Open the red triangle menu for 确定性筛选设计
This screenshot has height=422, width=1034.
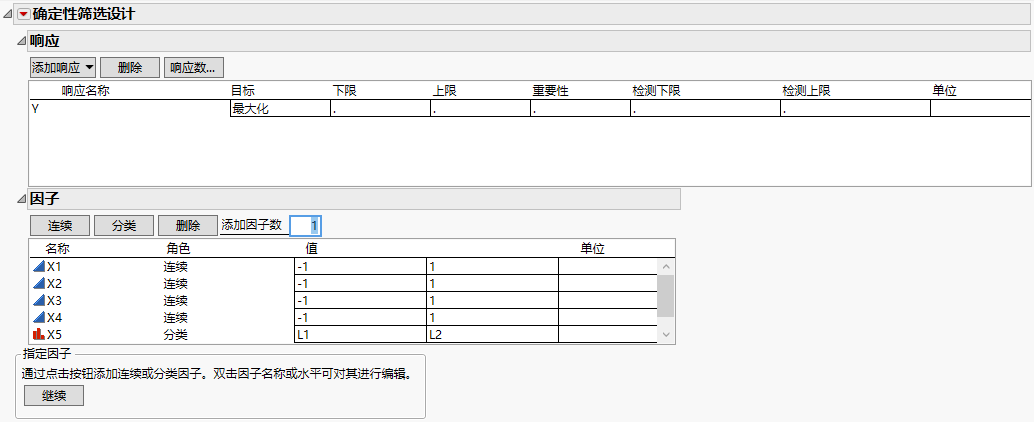click(24, 14)
